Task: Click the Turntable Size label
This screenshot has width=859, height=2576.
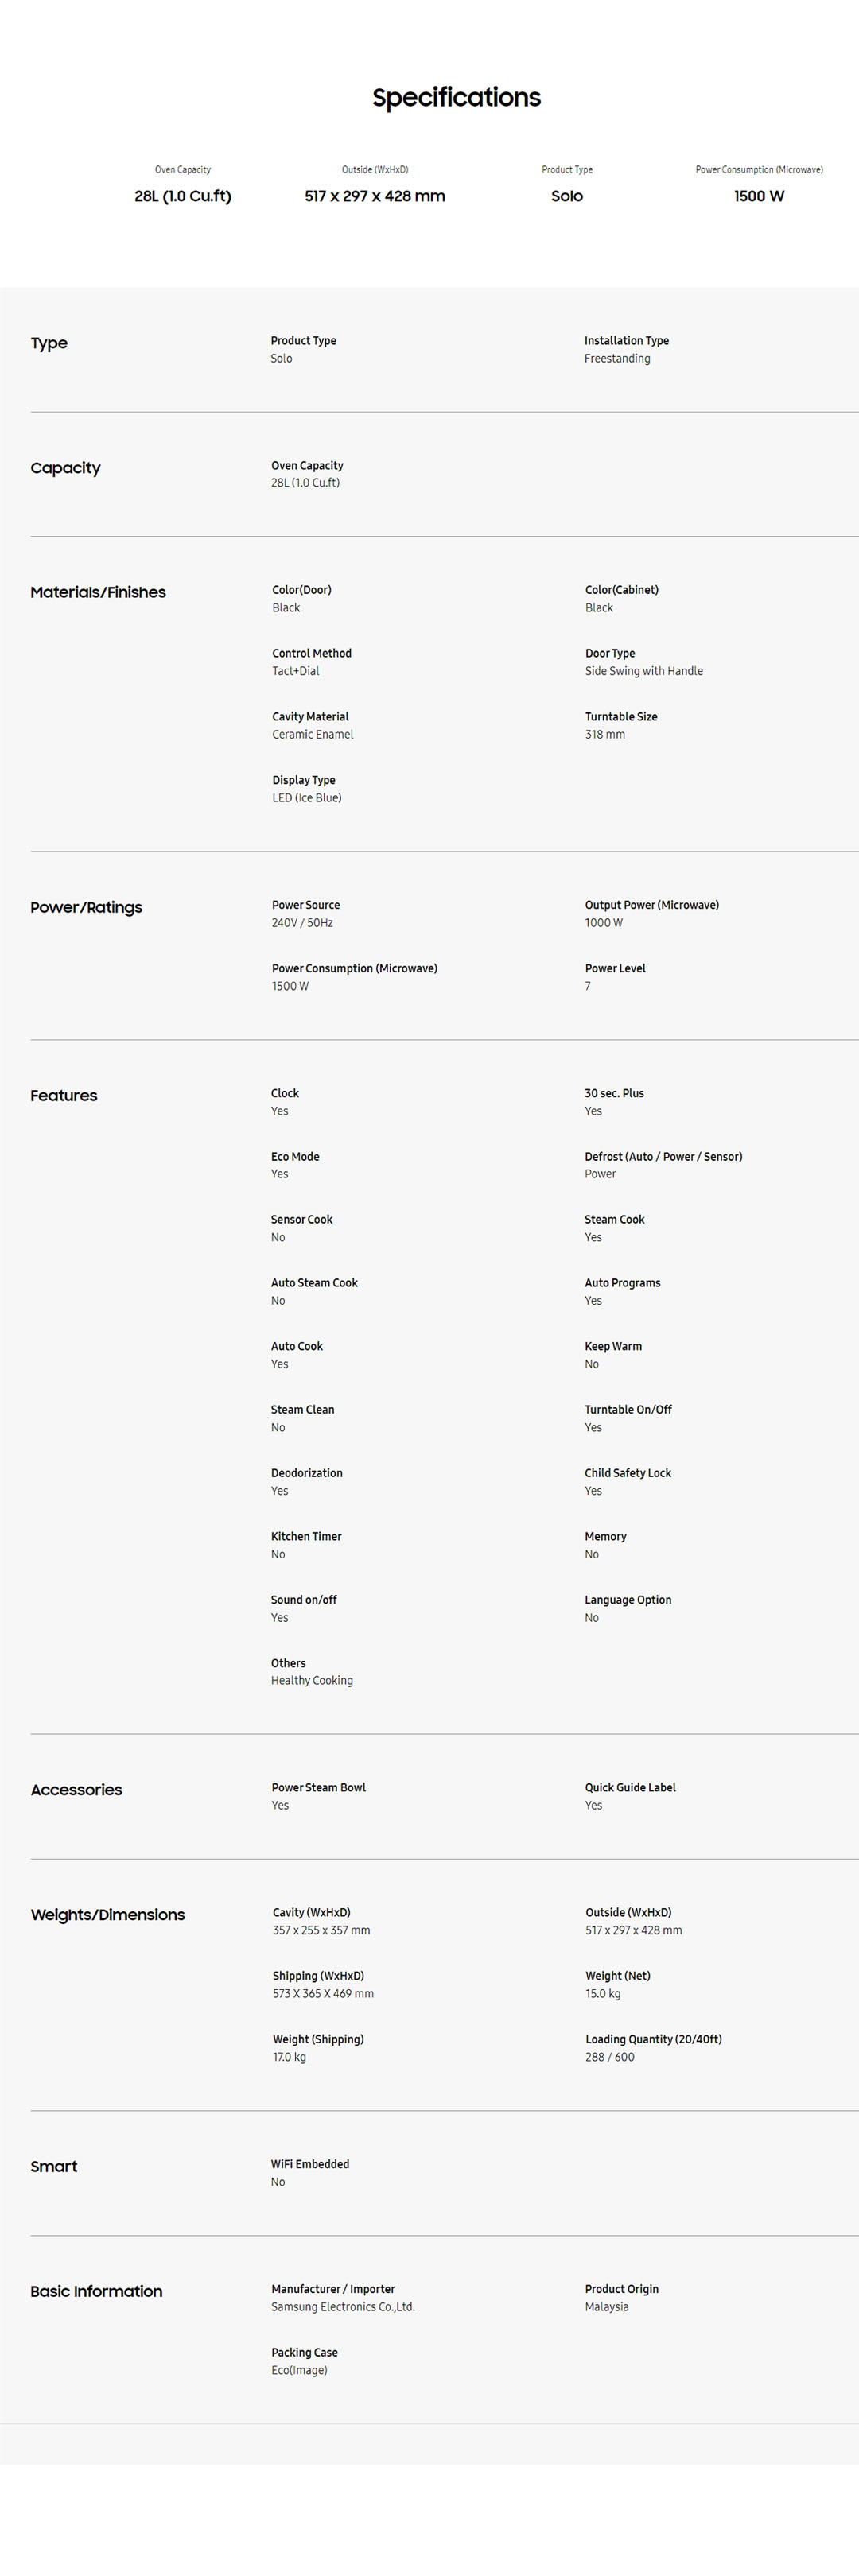Action: 621,717
